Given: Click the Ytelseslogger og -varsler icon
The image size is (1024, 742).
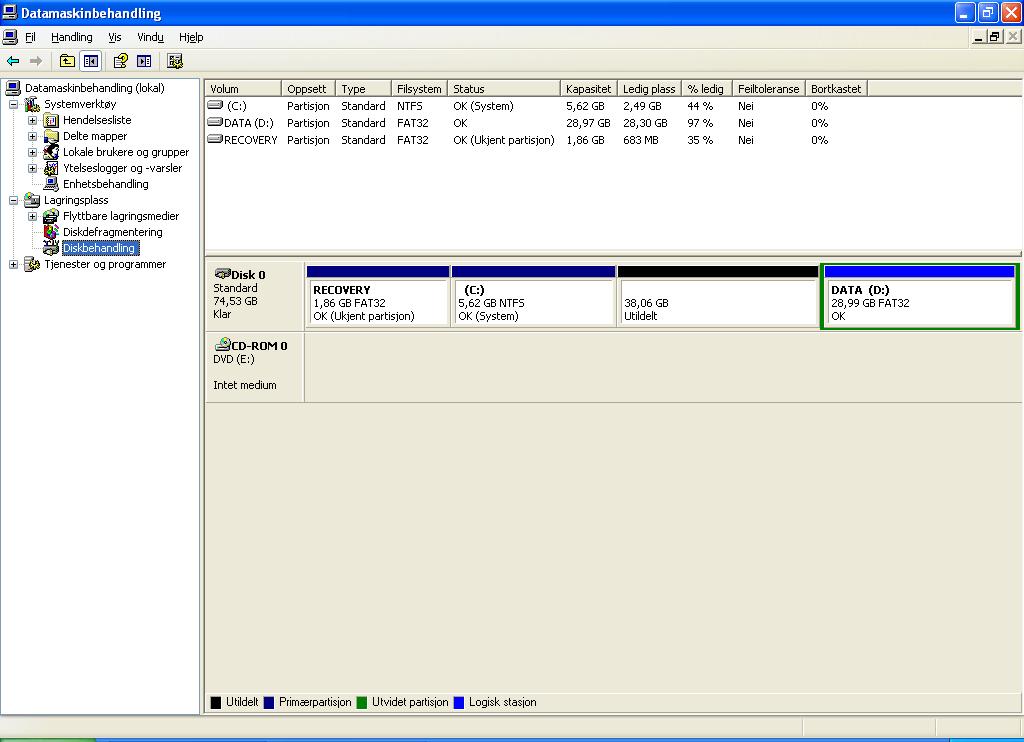Looking at the screenshot, I should pos(51,169).
